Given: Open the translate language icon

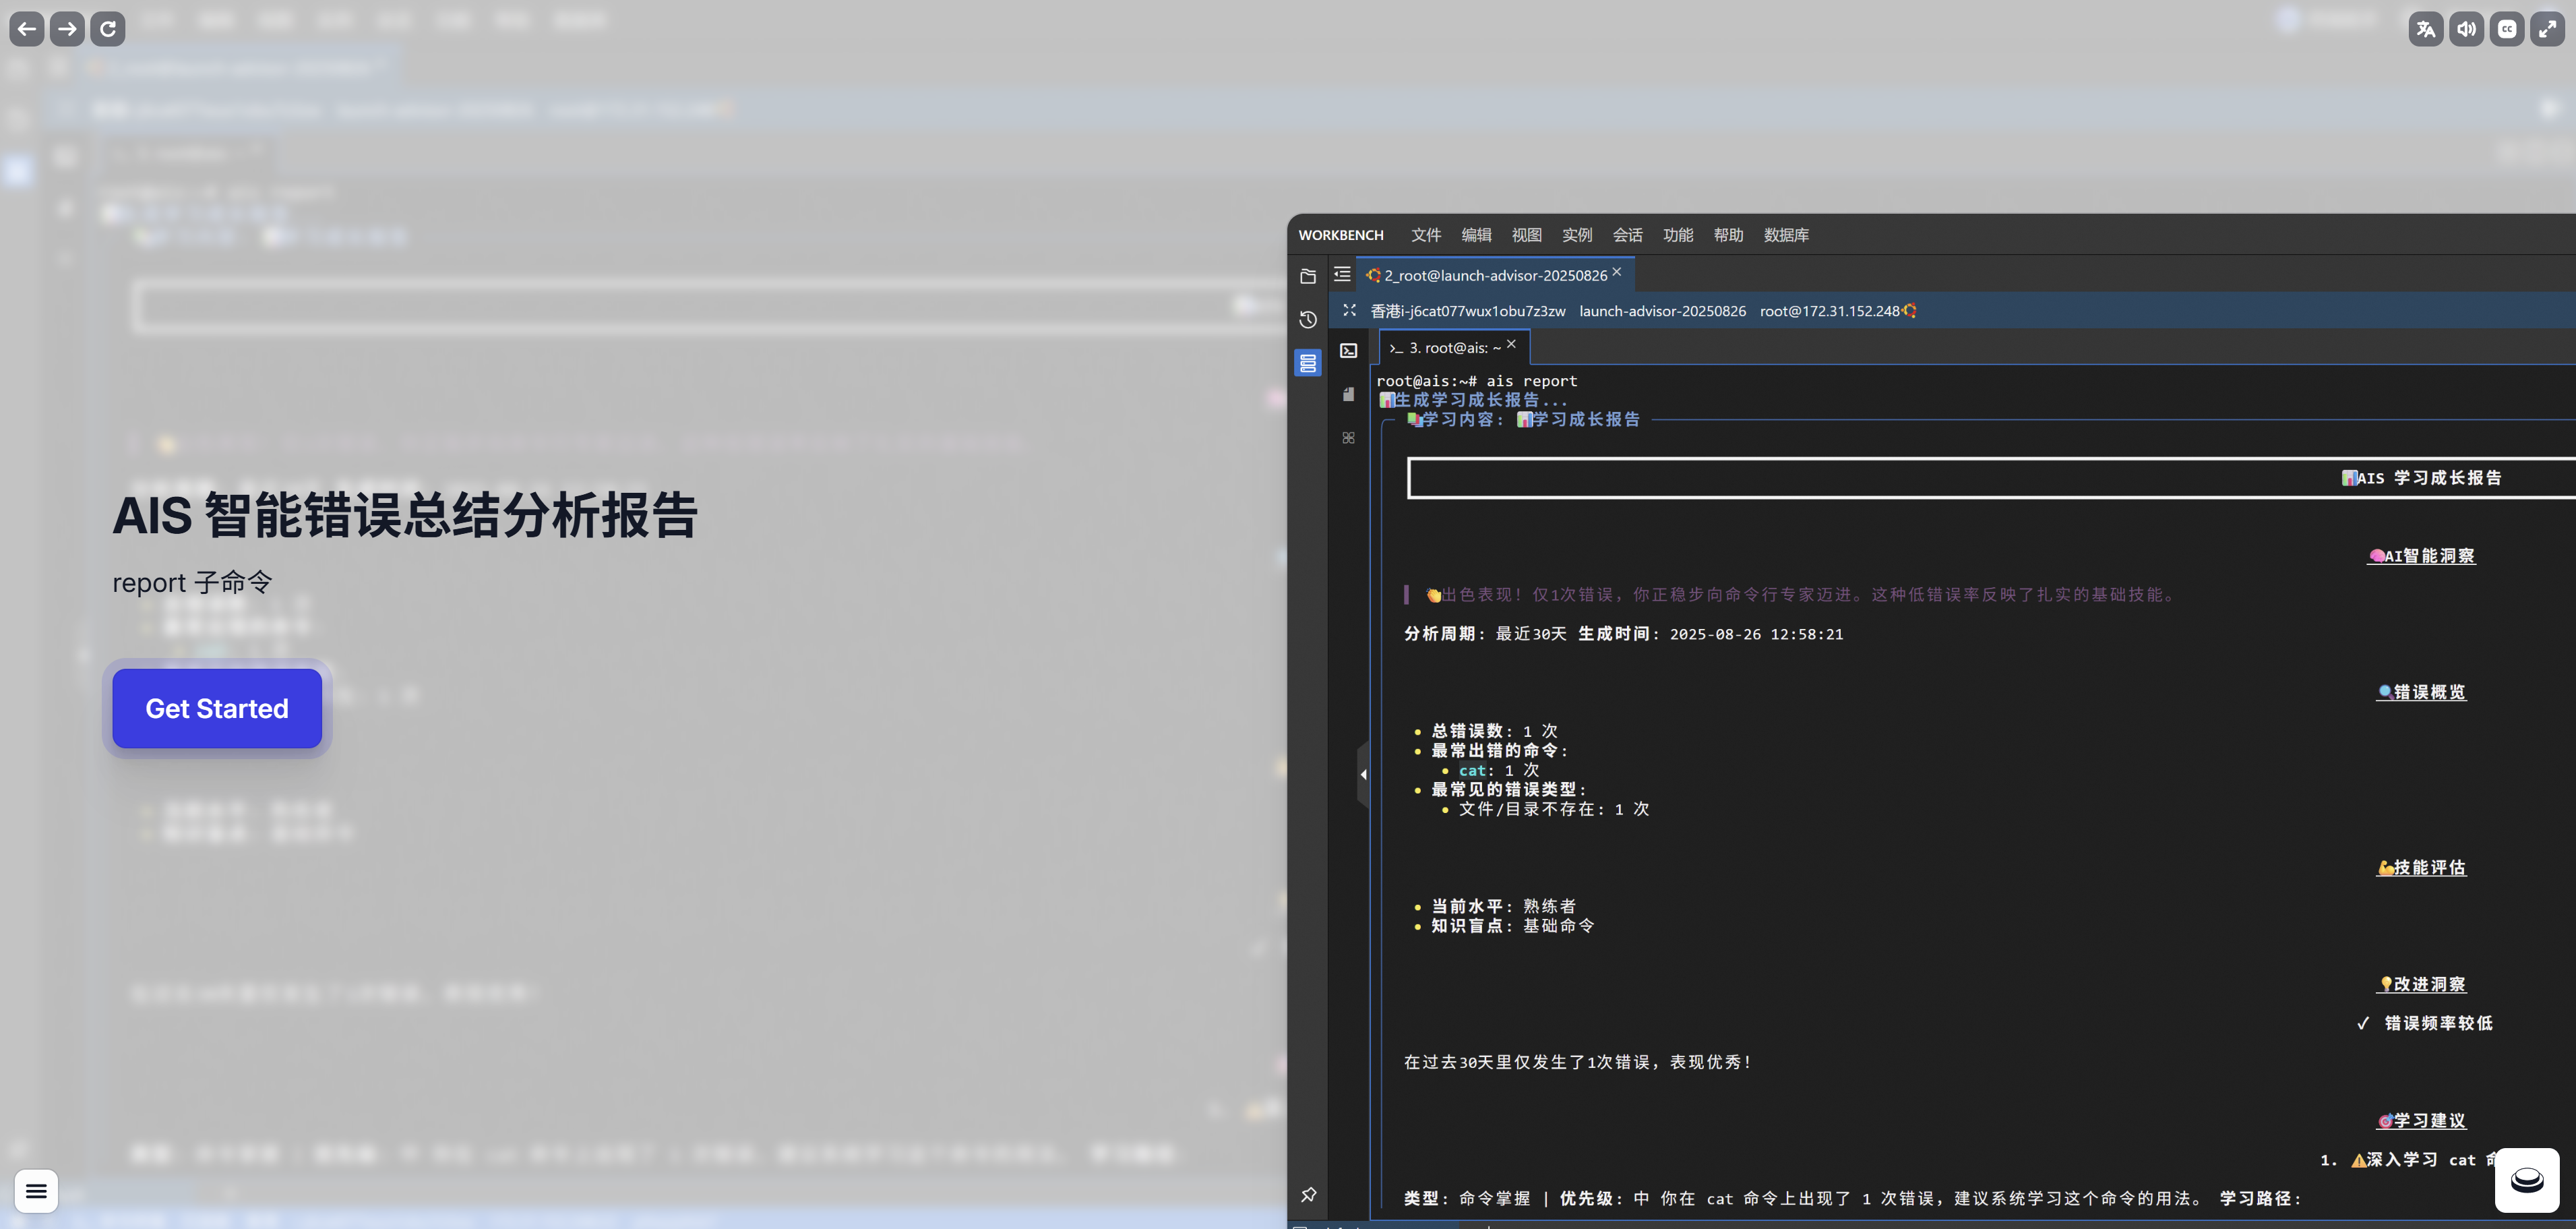Looking at the screenshot, I should click(2426, 29).
